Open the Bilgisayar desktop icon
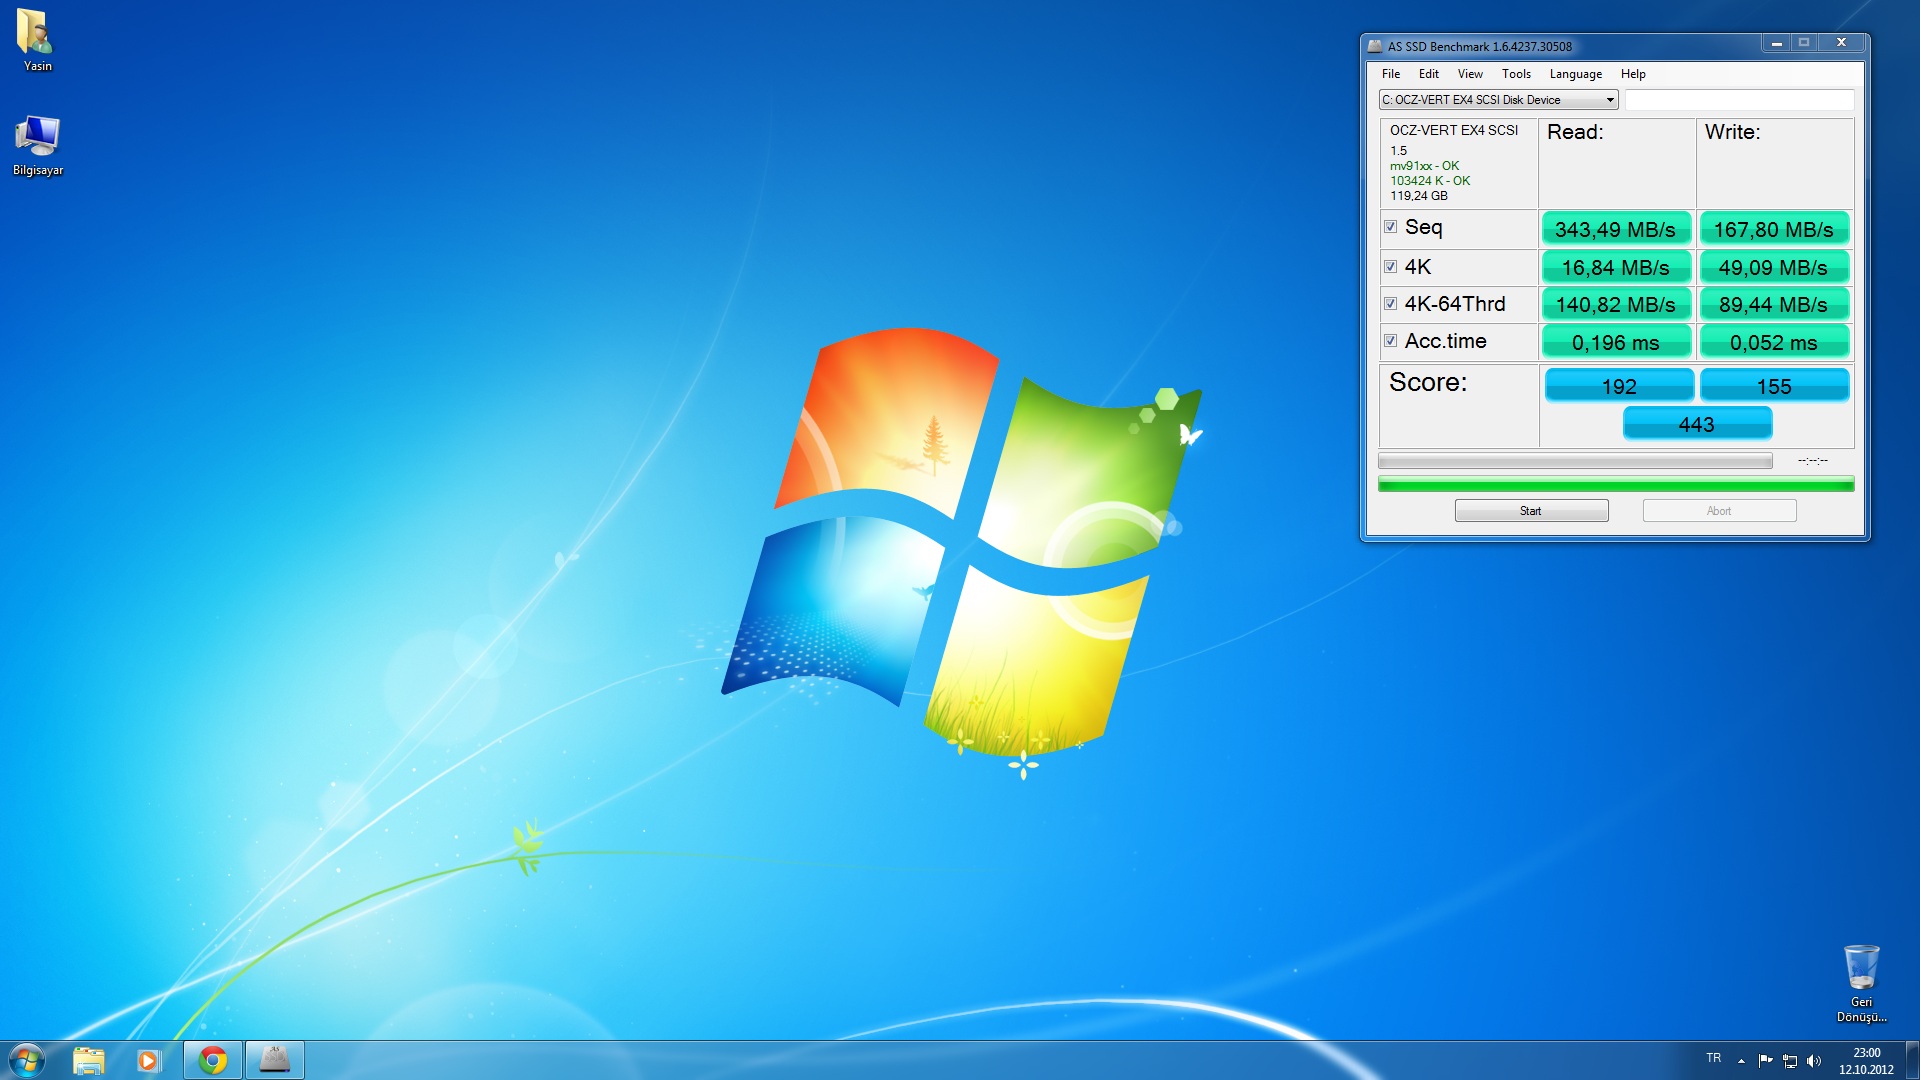 coord(37,145)
